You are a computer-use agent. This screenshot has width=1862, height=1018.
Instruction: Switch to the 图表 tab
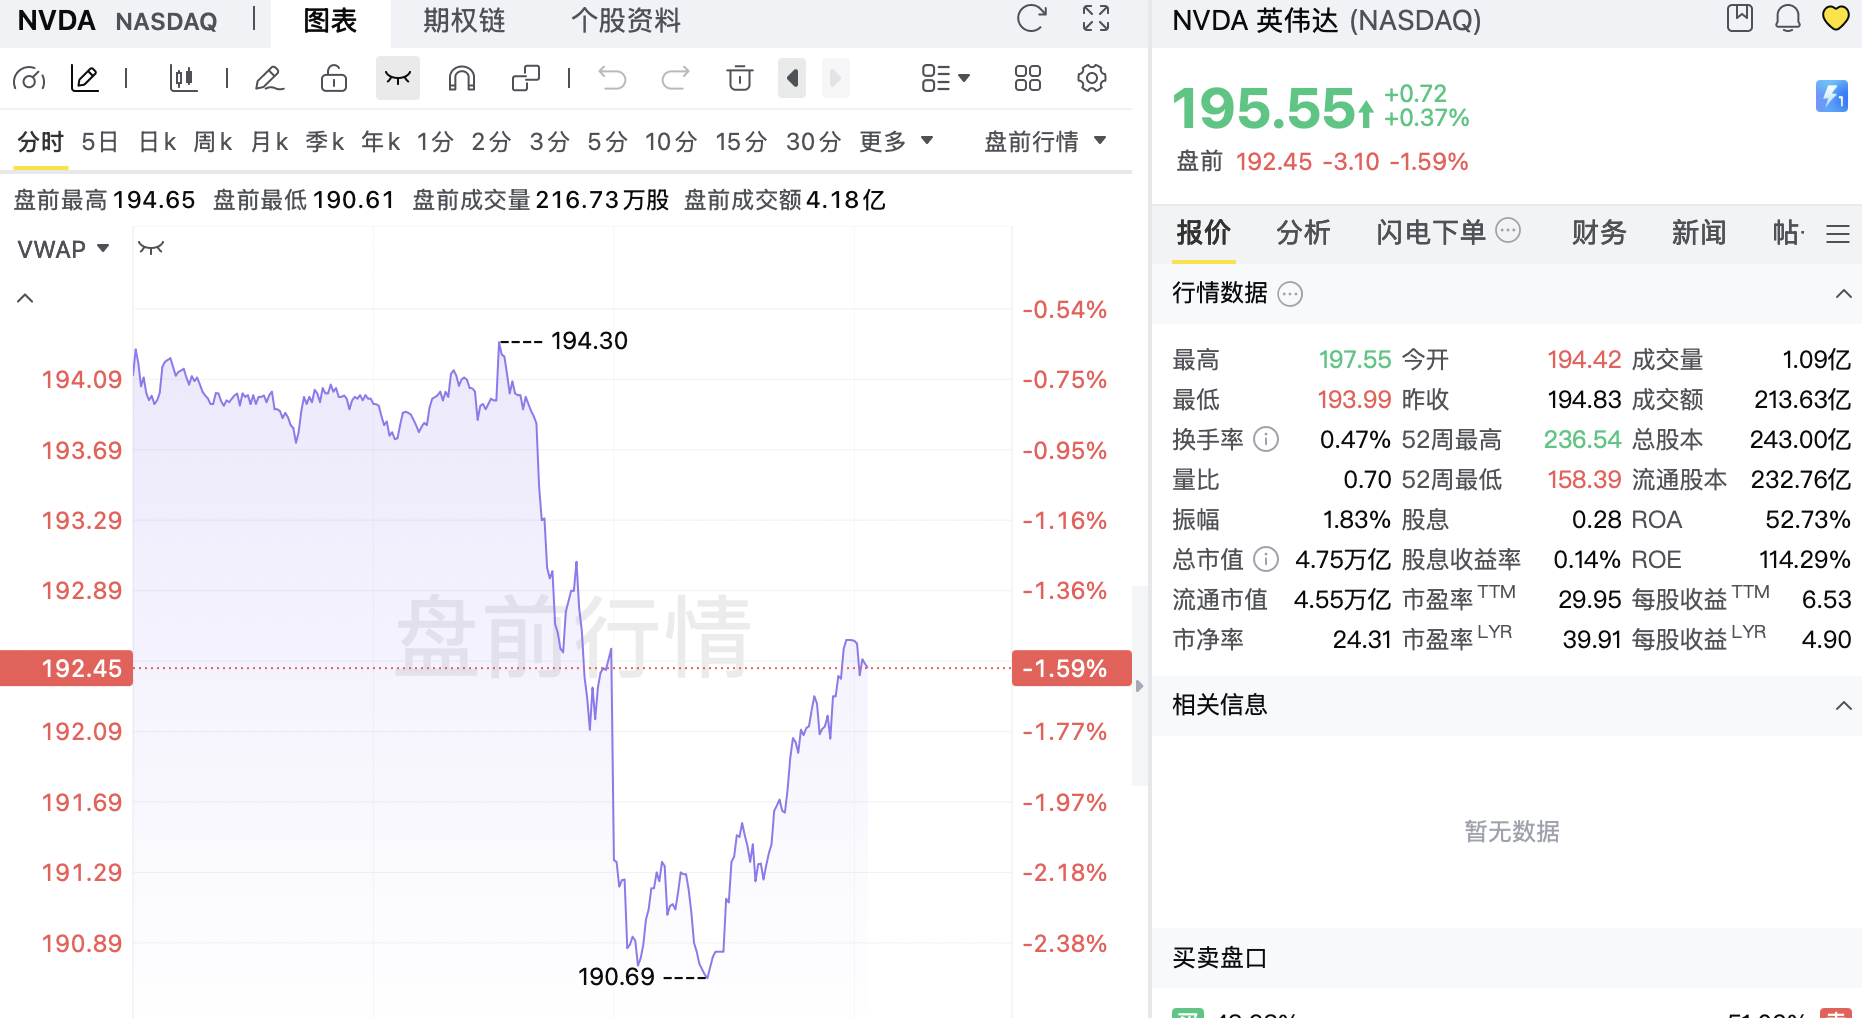click(330, 20)
